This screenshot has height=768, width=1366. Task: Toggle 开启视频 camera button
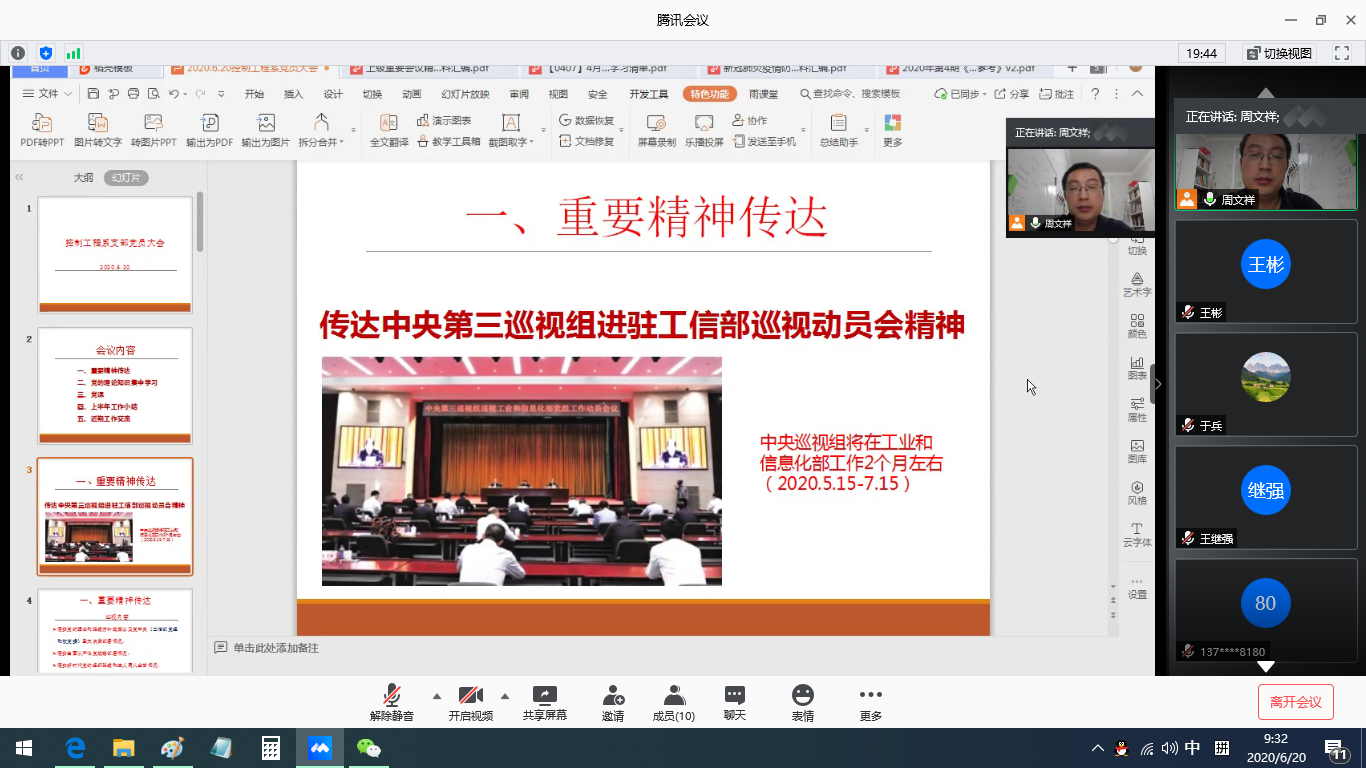tap(470, 696)
